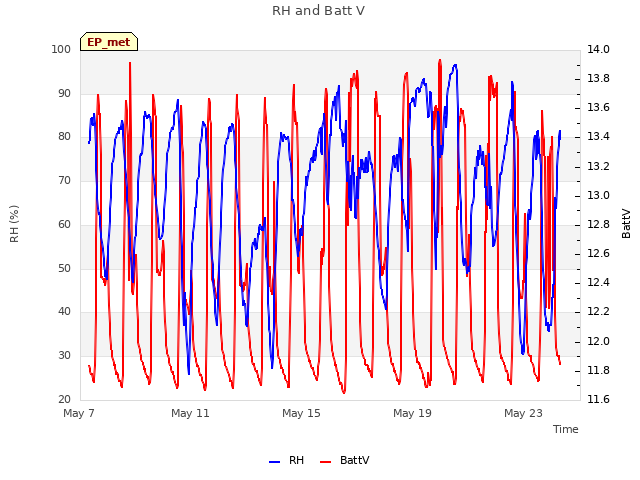Click the RH (%) left axis title
The width and height of the screenshot is (640, 480).
tap(14, 224)
